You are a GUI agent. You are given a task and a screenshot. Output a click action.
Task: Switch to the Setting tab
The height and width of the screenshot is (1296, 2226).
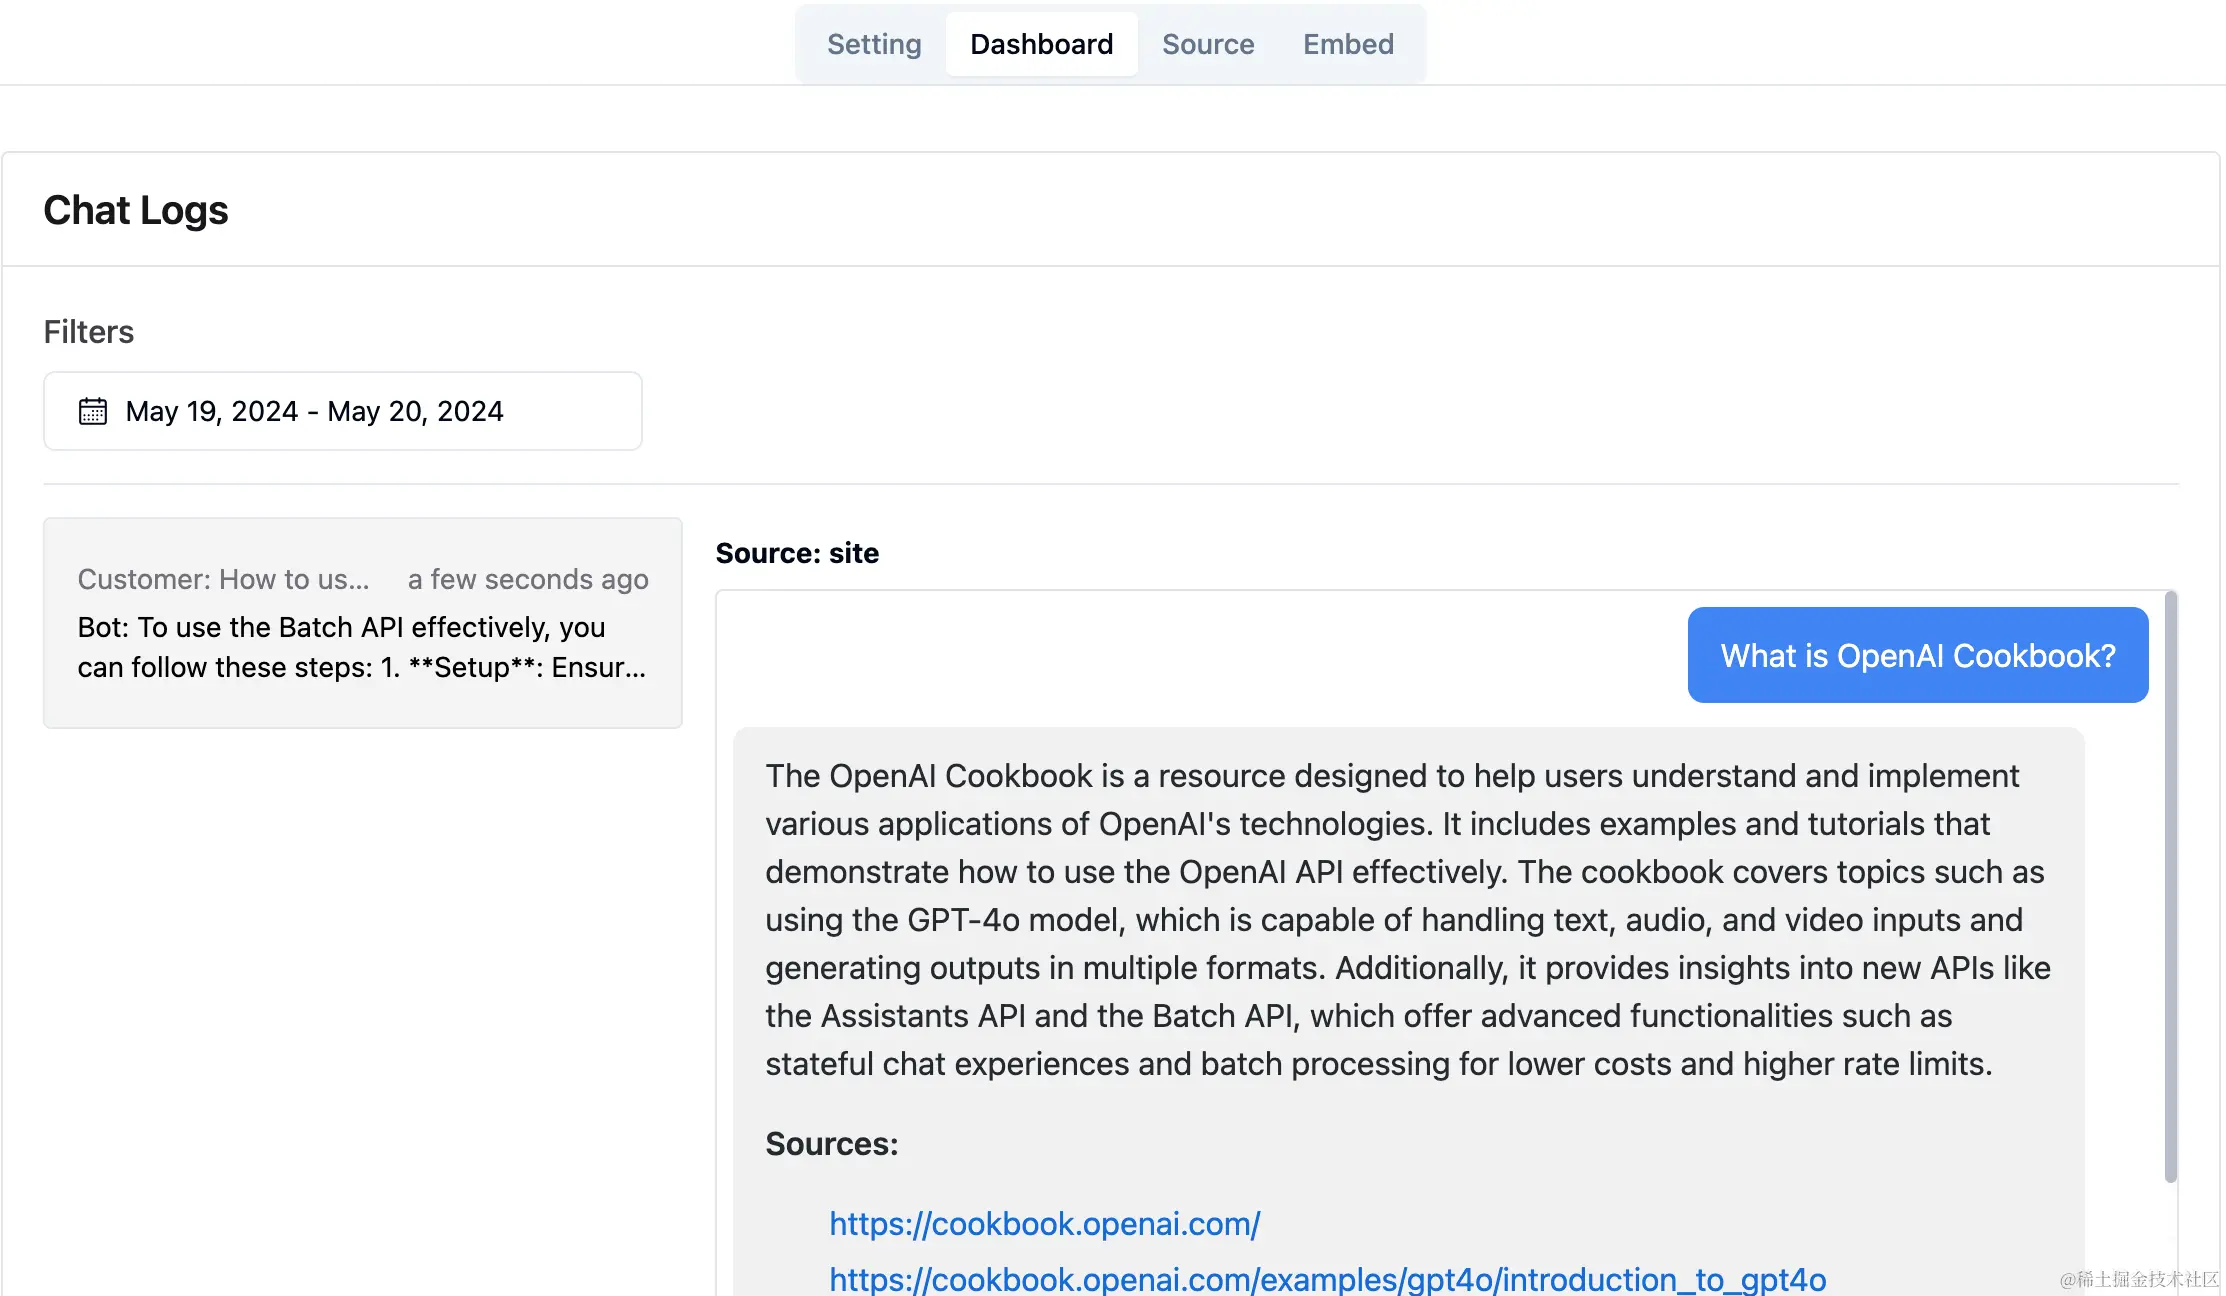(874, 44)
